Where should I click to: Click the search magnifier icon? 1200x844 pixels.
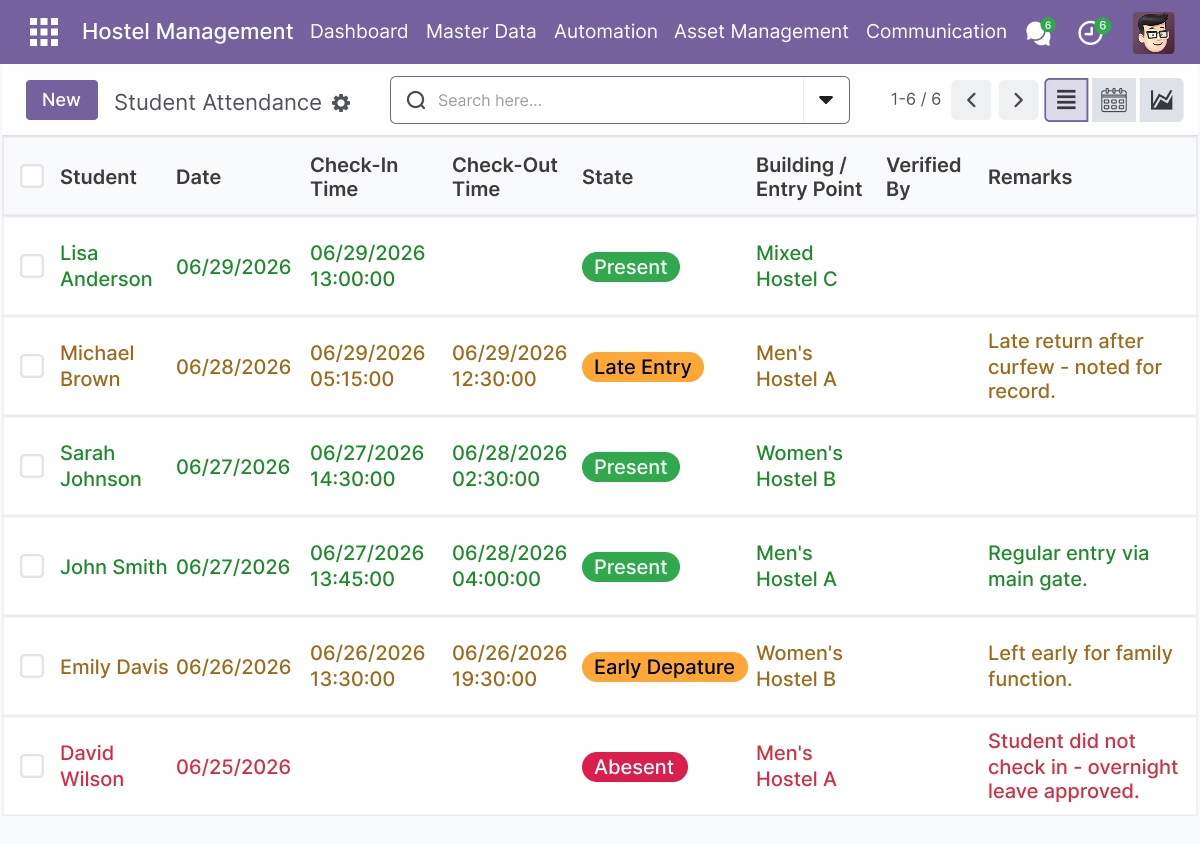coord(417,100)
